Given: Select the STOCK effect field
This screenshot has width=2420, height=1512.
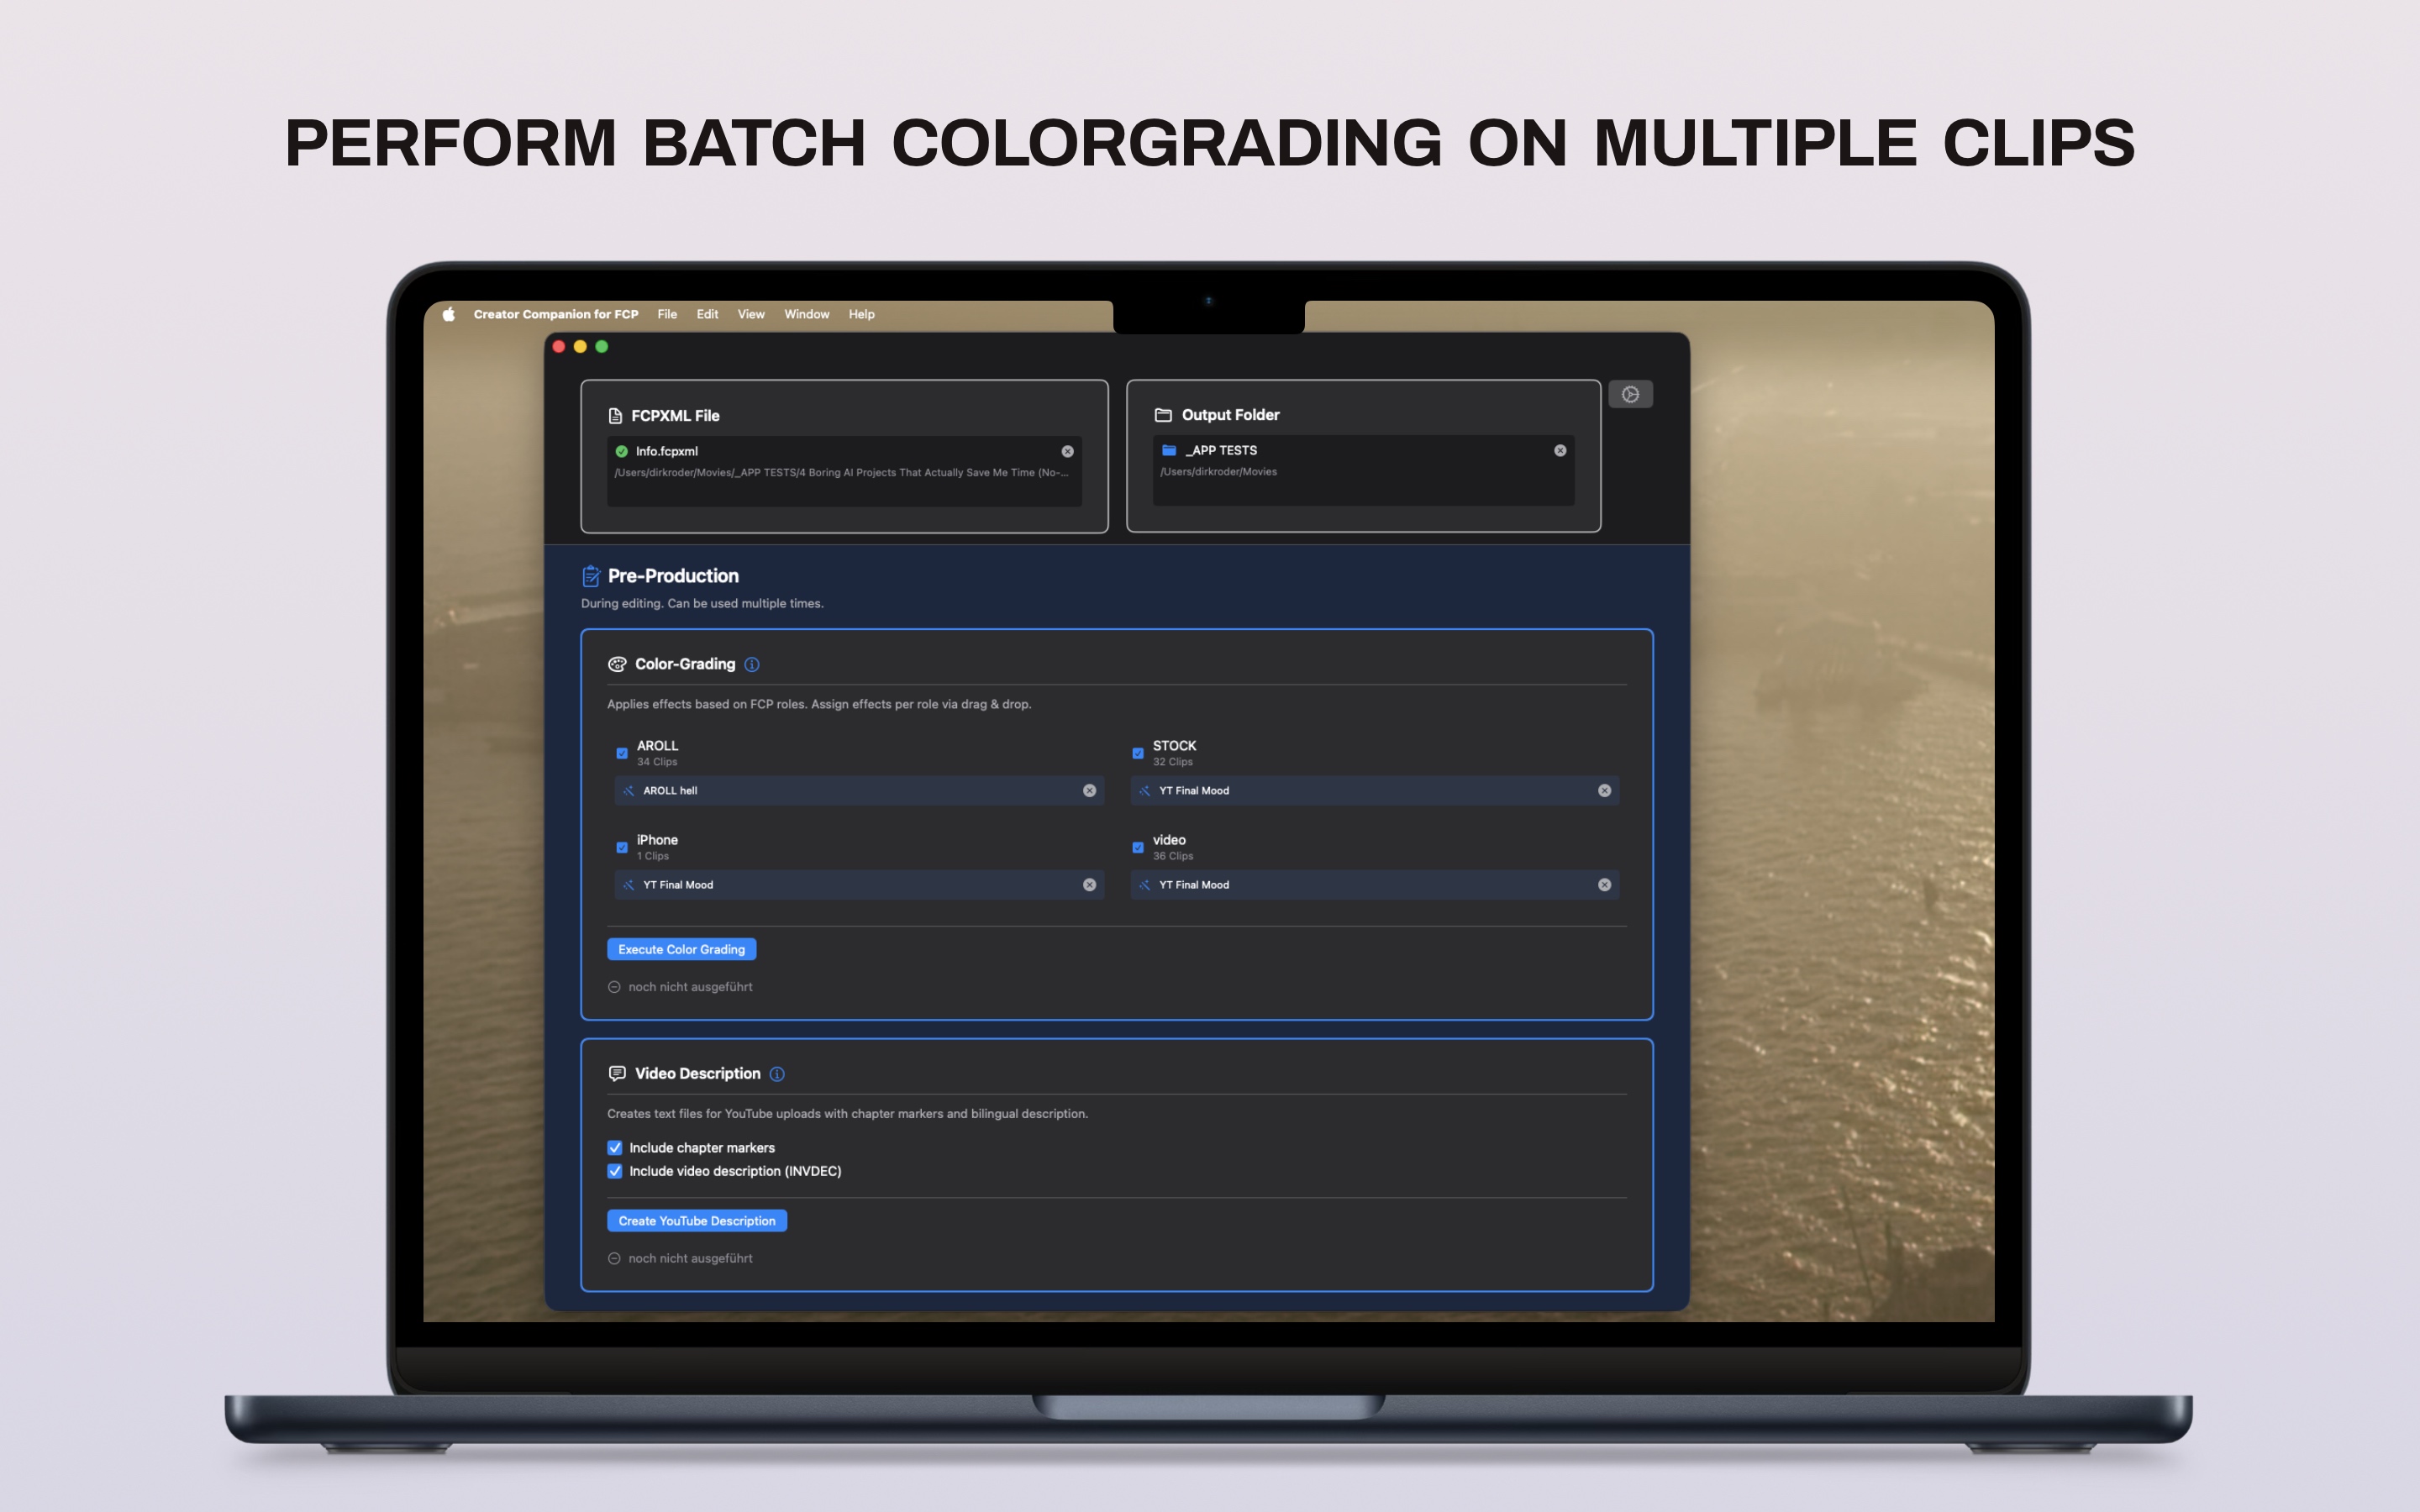Looking at the screenshot, I should (x=1374, y=790).
